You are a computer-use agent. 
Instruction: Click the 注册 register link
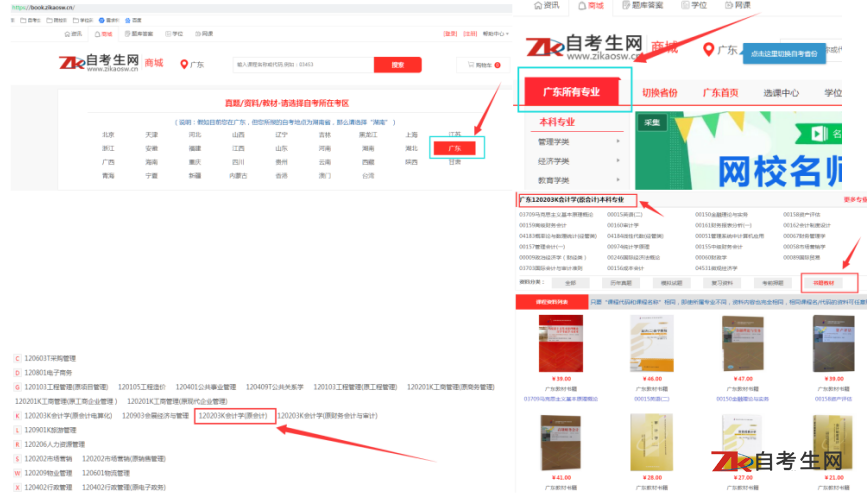[470, 34]
